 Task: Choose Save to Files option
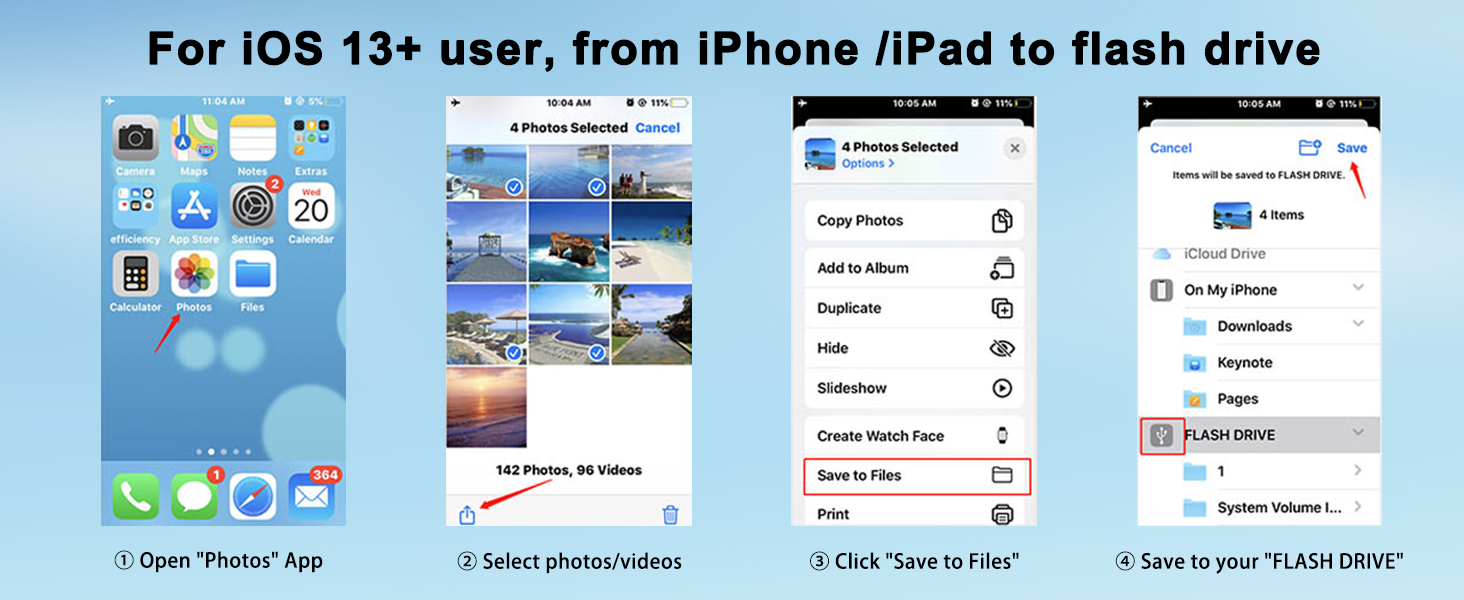(915, 476)
